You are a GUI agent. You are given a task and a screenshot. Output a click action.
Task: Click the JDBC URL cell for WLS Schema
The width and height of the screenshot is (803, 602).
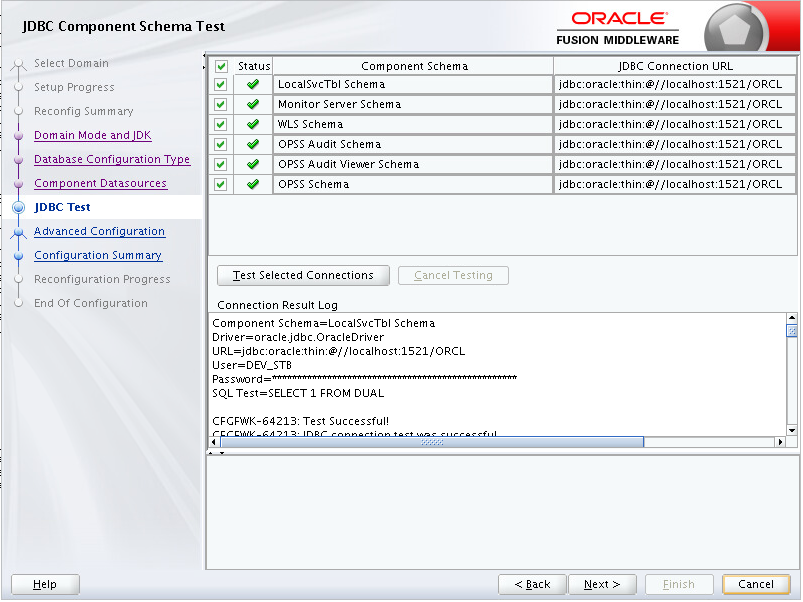tap(675, 124)
